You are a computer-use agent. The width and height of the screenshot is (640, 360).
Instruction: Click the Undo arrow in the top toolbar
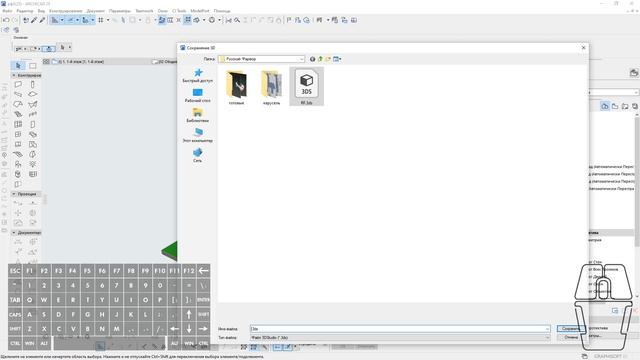6,20
